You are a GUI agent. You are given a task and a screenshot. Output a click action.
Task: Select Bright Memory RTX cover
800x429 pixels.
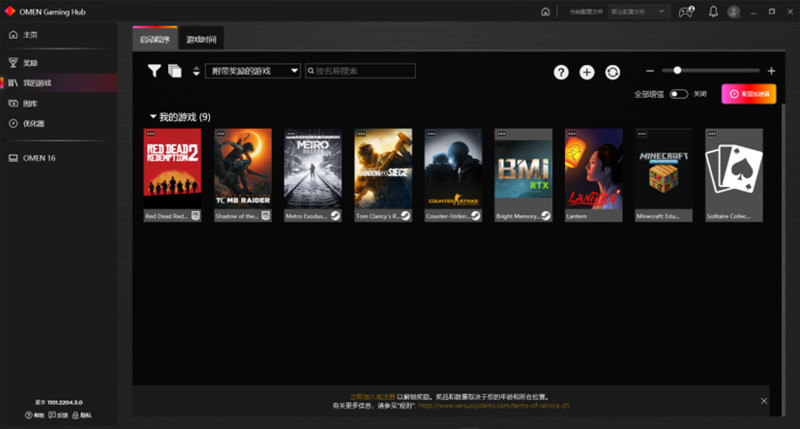click(x=523, y=169)
